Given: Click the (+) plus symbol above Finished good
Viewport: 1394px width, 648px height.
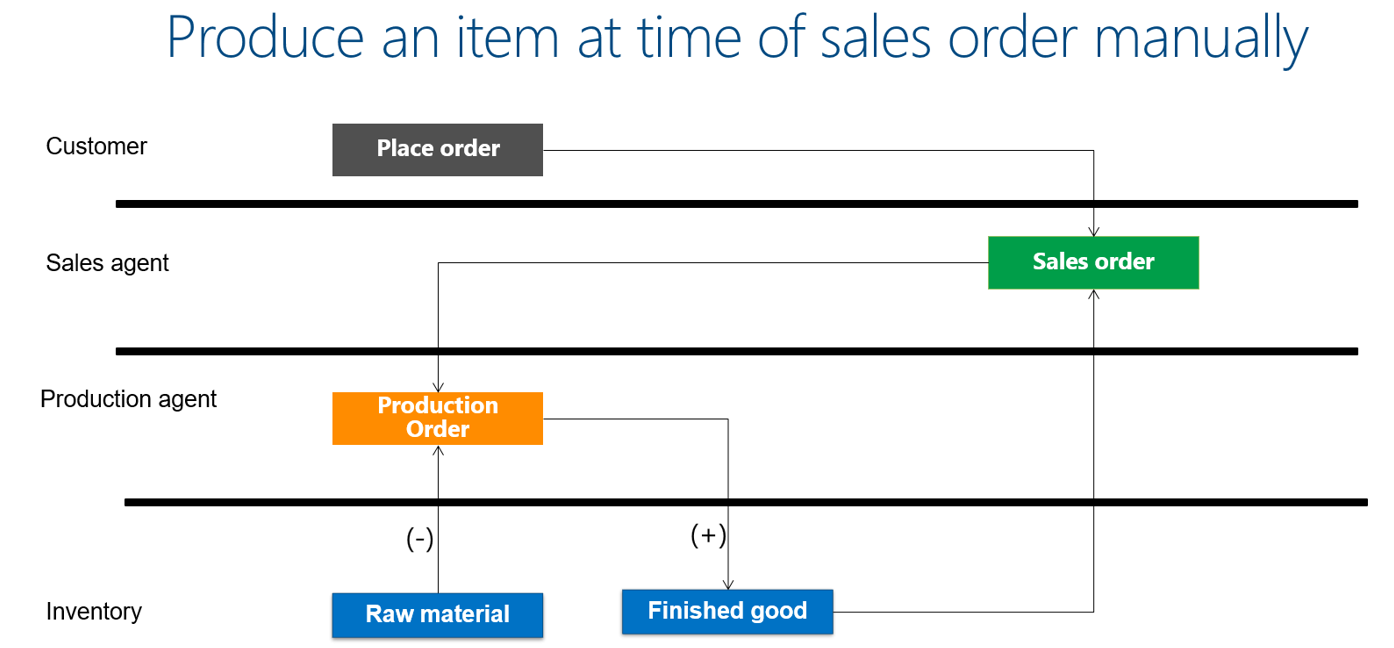Looking at the screenshot, I should pyautogui.click(x=708, y=536).
